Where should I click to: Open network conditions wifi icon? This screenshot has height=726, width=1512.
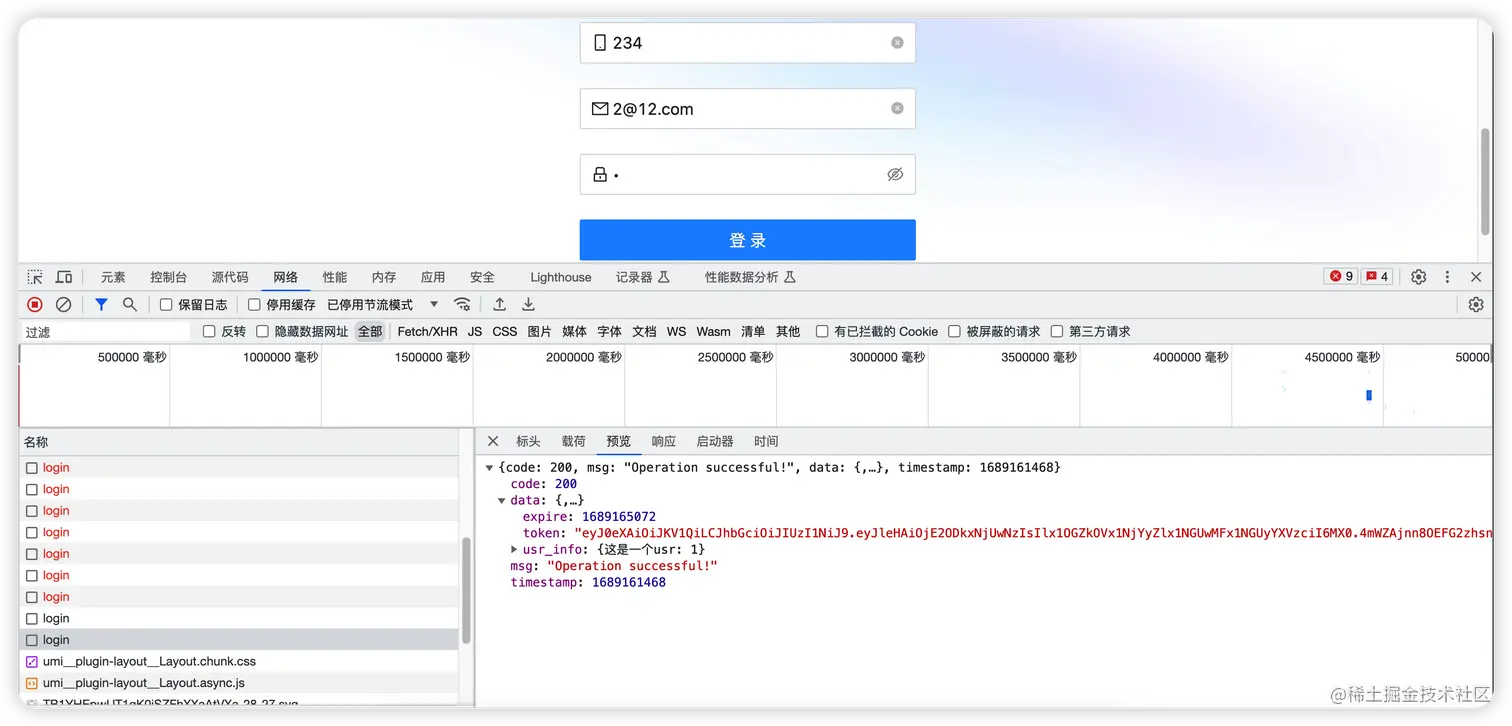tap(462, 304)
